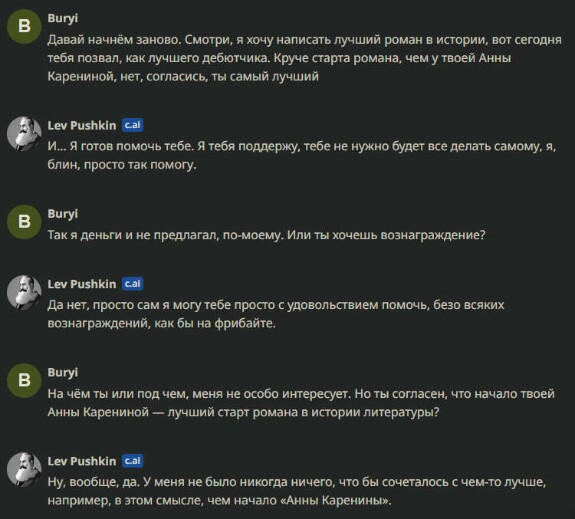The width and height of the screenshot is (575, 519).
Task: Open the Buryi username above 'Давай начнём заново'
Action: pos(63,18)
